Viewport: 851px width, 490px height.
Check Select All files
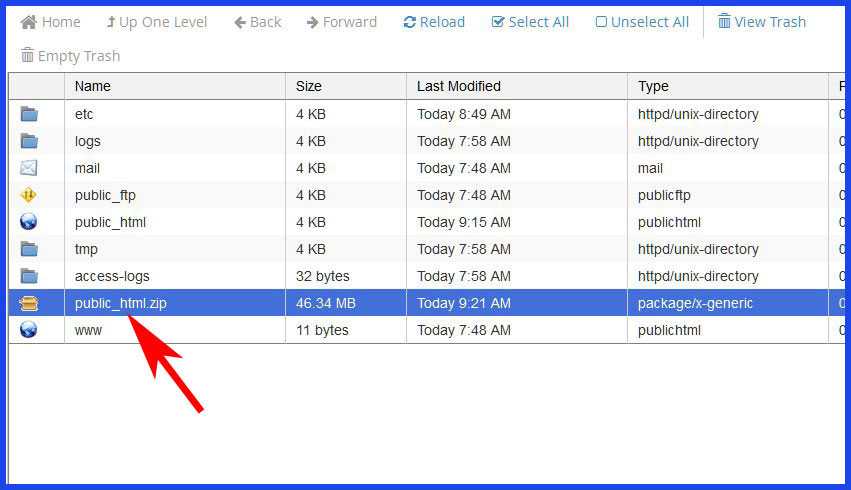pyautogui.click(x=530, y=22)
